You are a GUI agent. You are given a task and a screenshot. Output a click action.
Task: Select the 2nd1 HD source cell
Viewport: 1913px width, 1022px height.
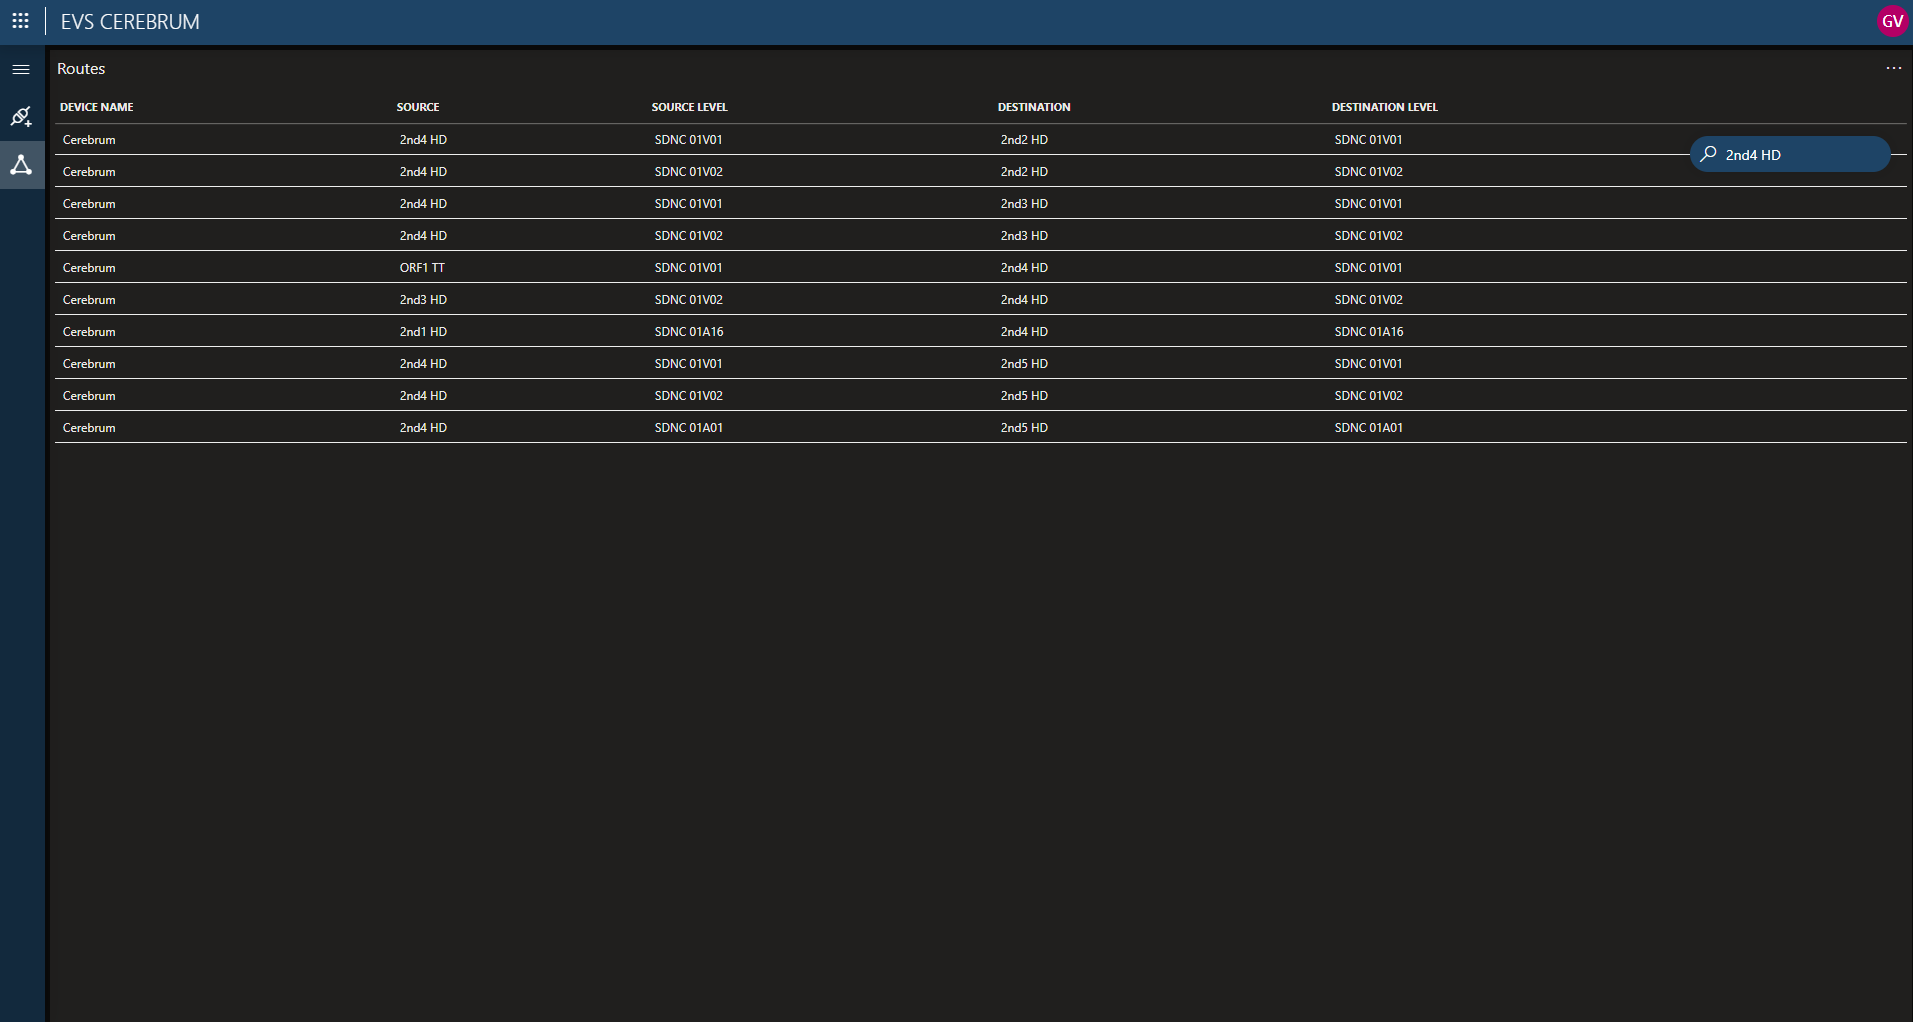423,332
